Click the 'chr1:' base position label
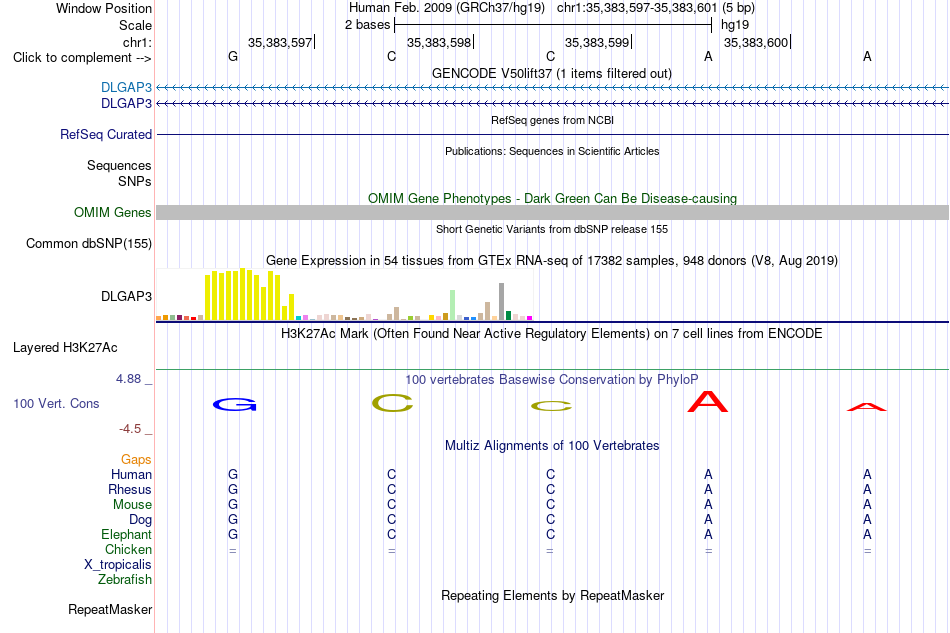Screen dimensions: 950x633 pyautogui.click(x=137, y=42)
